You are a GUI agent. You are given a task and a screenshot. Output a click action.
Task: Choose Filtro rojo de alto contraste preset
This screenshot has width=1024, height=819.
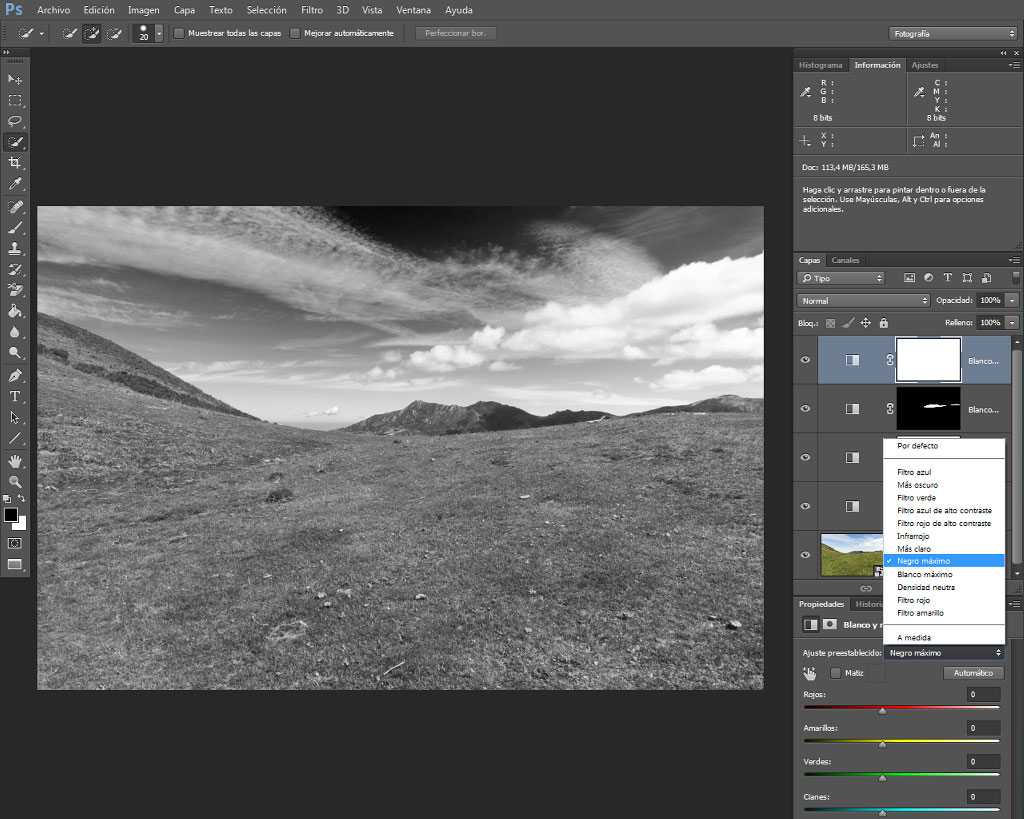coord(944,523)
